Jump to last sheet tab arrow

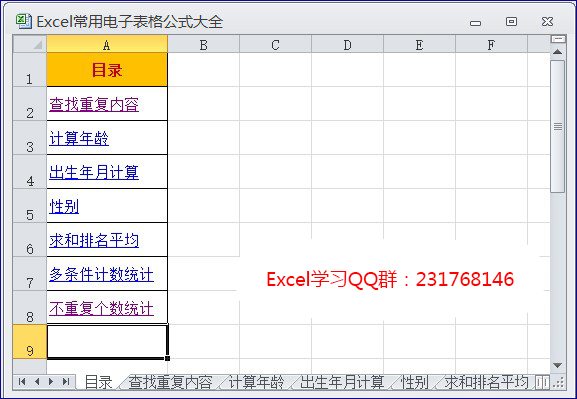point(66,382)
